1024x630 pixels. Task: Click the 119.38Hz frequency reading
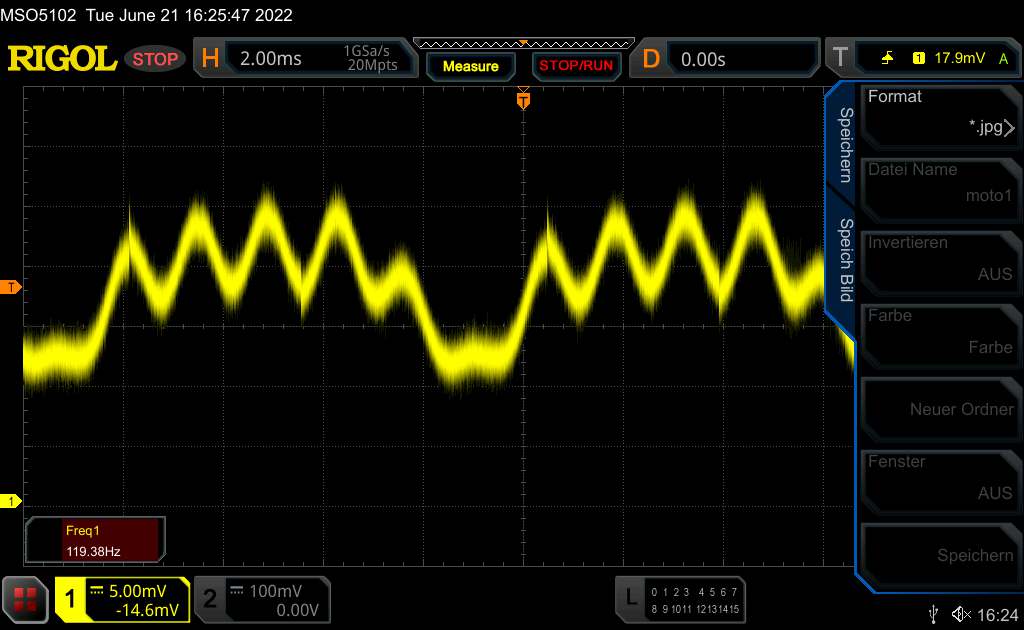click(93, 552)
